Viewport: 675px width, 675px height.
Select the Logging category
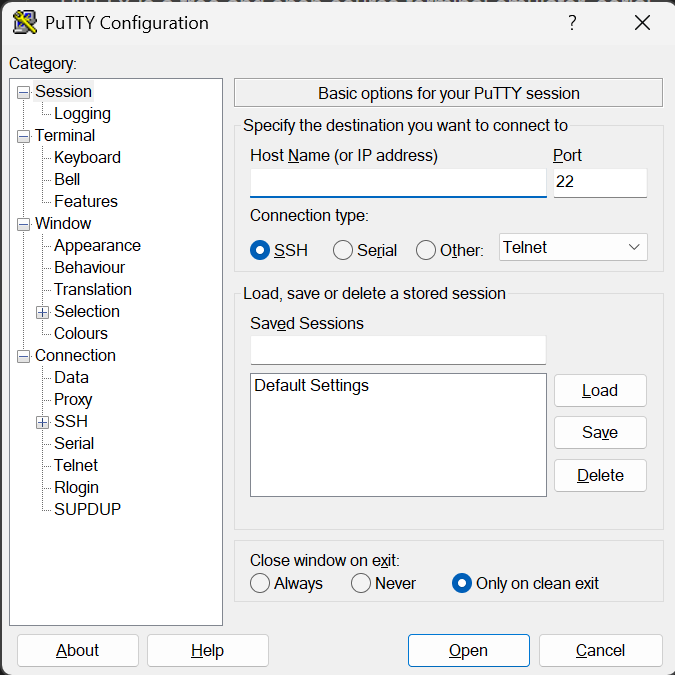(82, 113)
